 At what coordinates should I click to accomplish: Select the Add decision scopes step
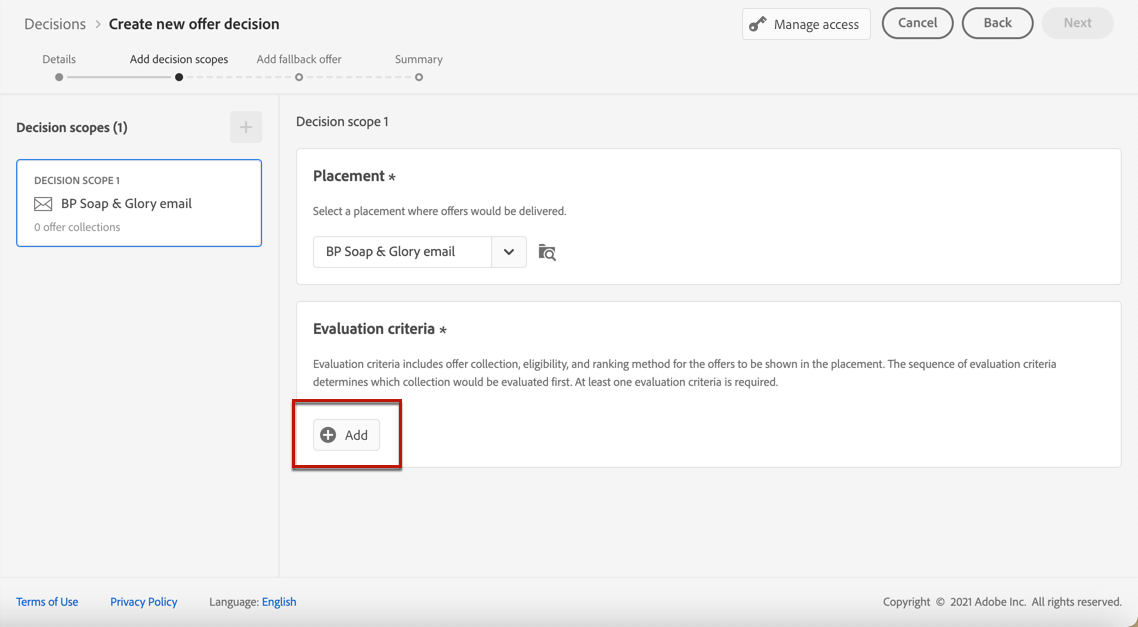click(179, 76)
